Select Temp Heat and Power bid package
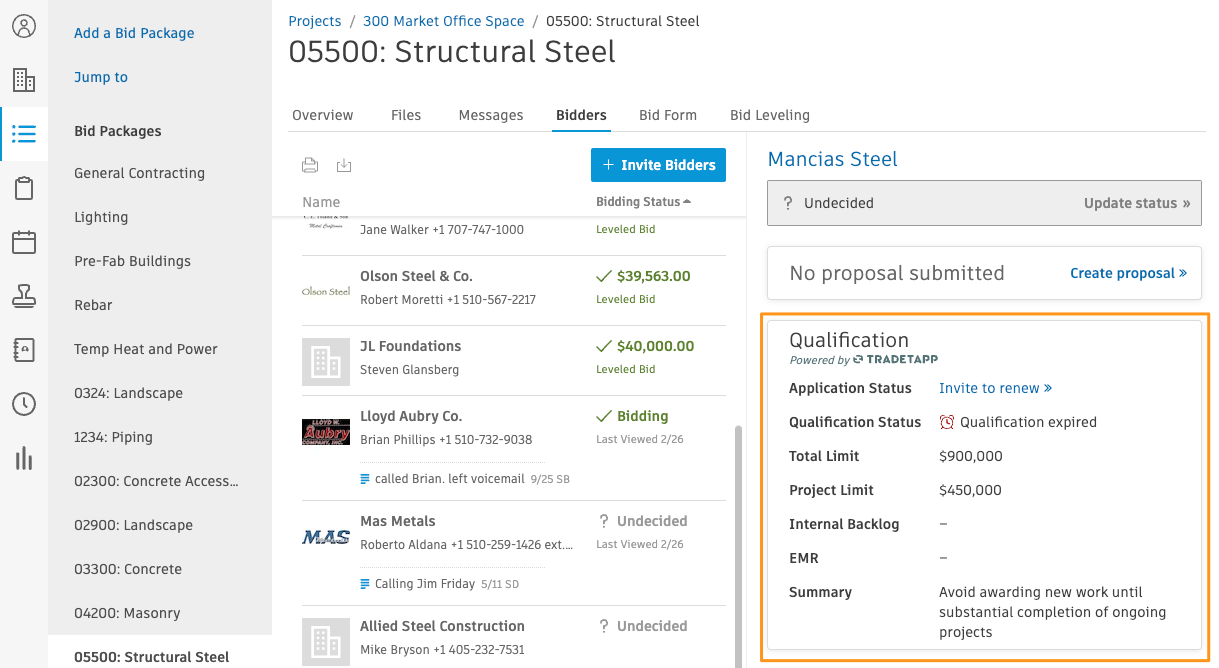 146,349
